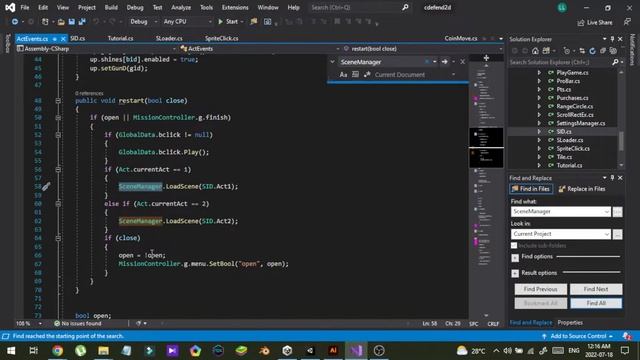Screen dimensions: 640x360
Task: Click the notifications bell in the status bar
Action: pos(627,336)
